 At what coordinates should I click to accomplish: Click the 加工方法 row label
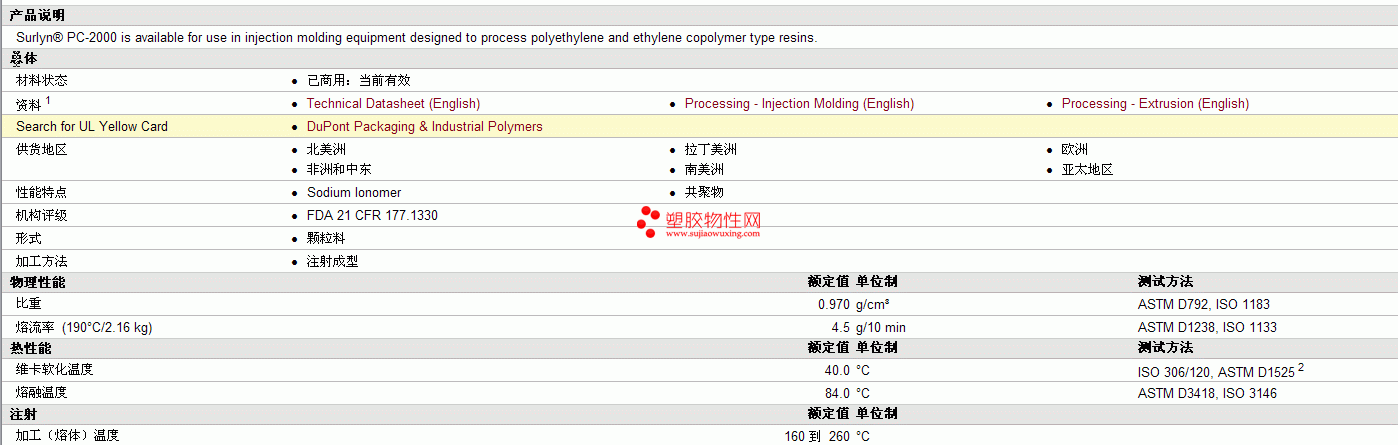tap(42, 261)
